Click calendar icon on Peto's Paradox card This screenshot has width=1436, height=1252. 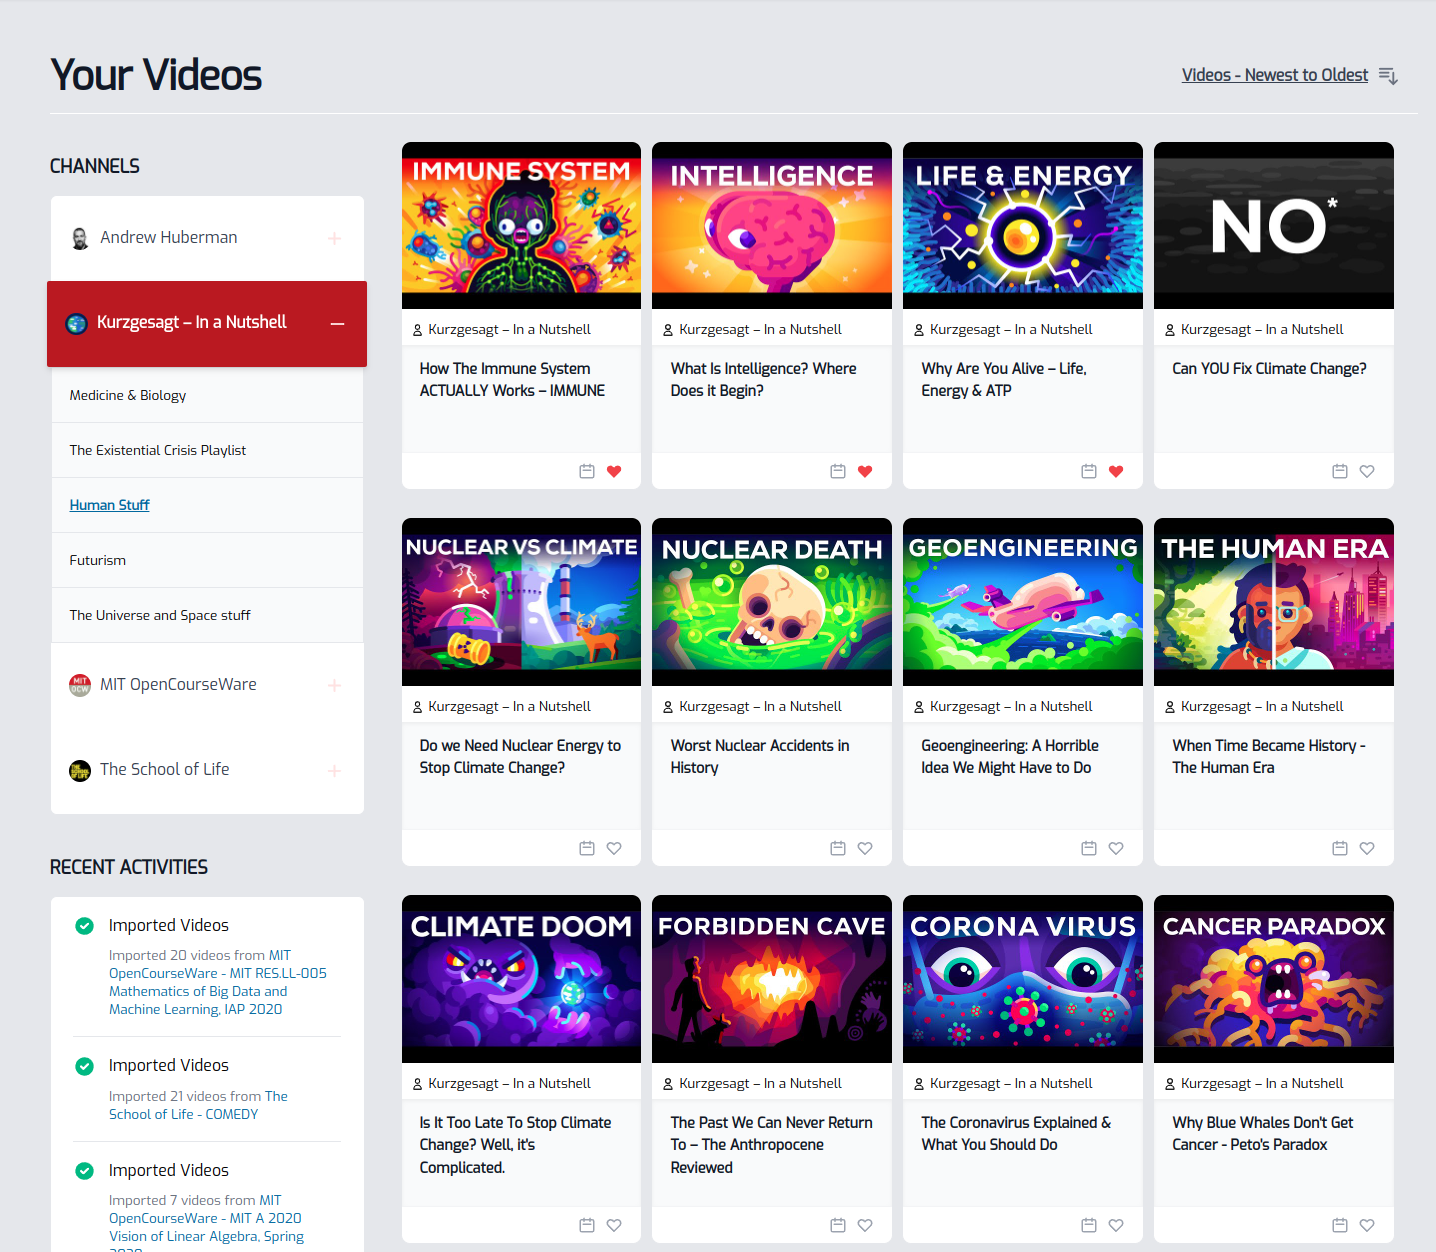click(x=1340, y=1225)
